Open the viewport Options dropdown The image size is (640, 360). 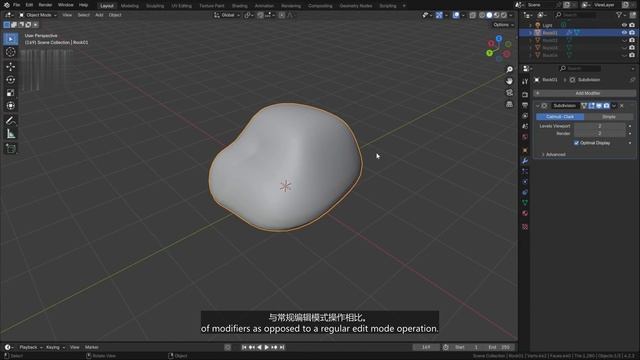click(503, 25)
